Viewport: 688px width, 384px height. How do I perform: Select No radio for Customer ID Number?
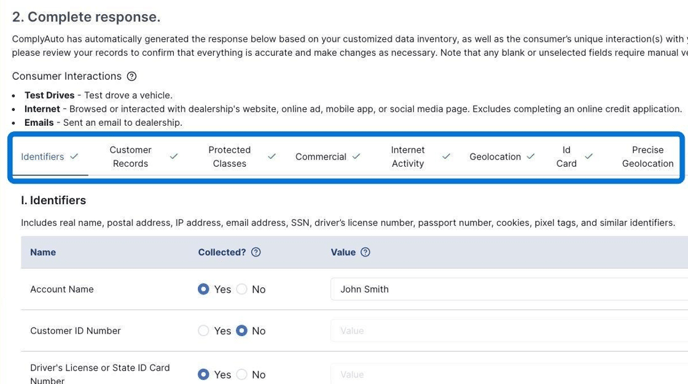(242, 330)
